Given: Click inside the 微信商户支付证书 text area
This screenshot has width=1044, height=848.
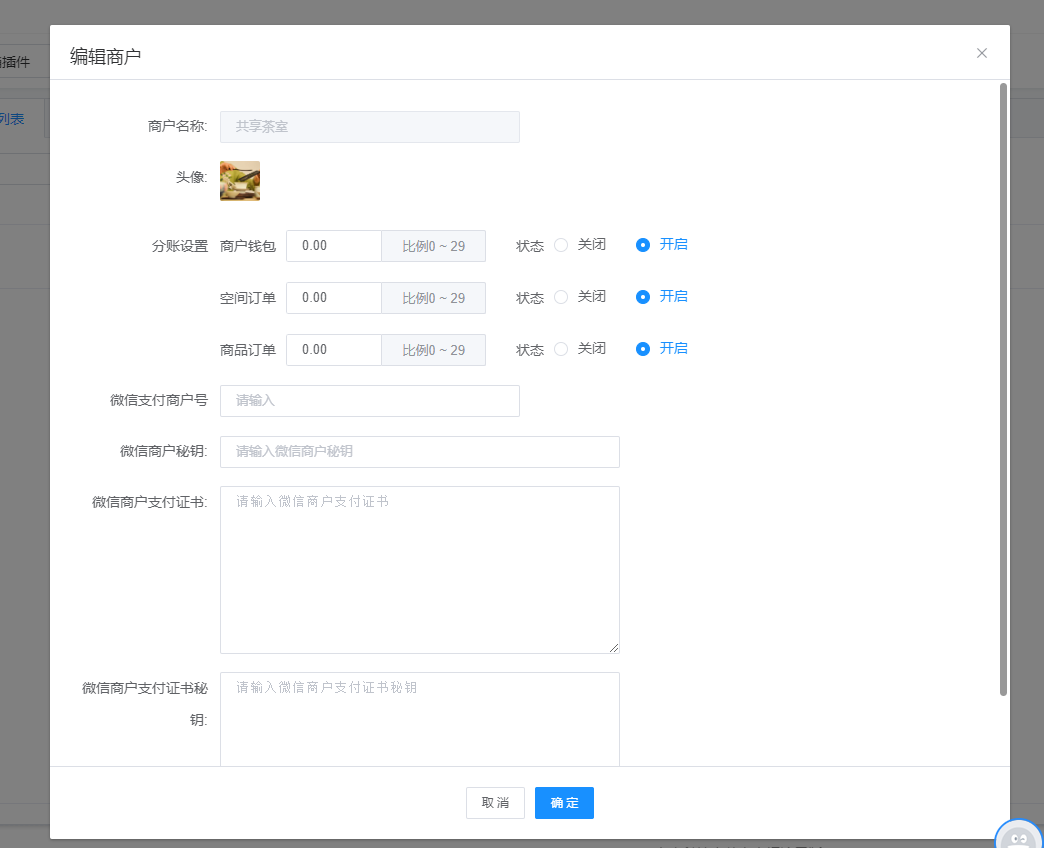Looking at the screenshot, I should [419, 570].
